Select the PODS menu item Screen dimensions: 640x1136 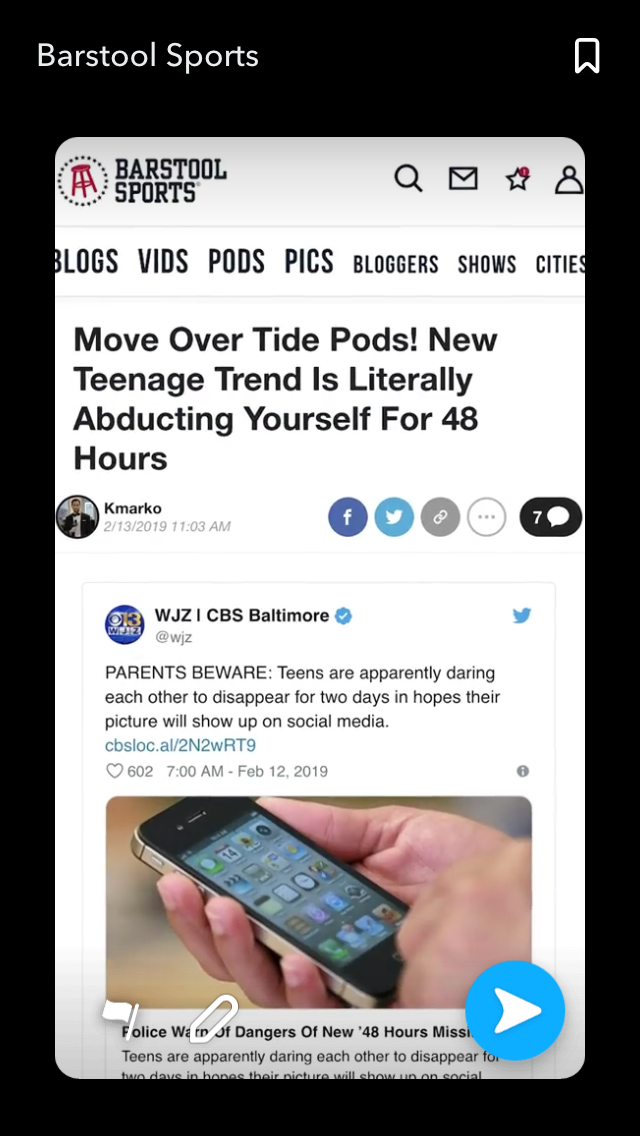tap(236, 262)
